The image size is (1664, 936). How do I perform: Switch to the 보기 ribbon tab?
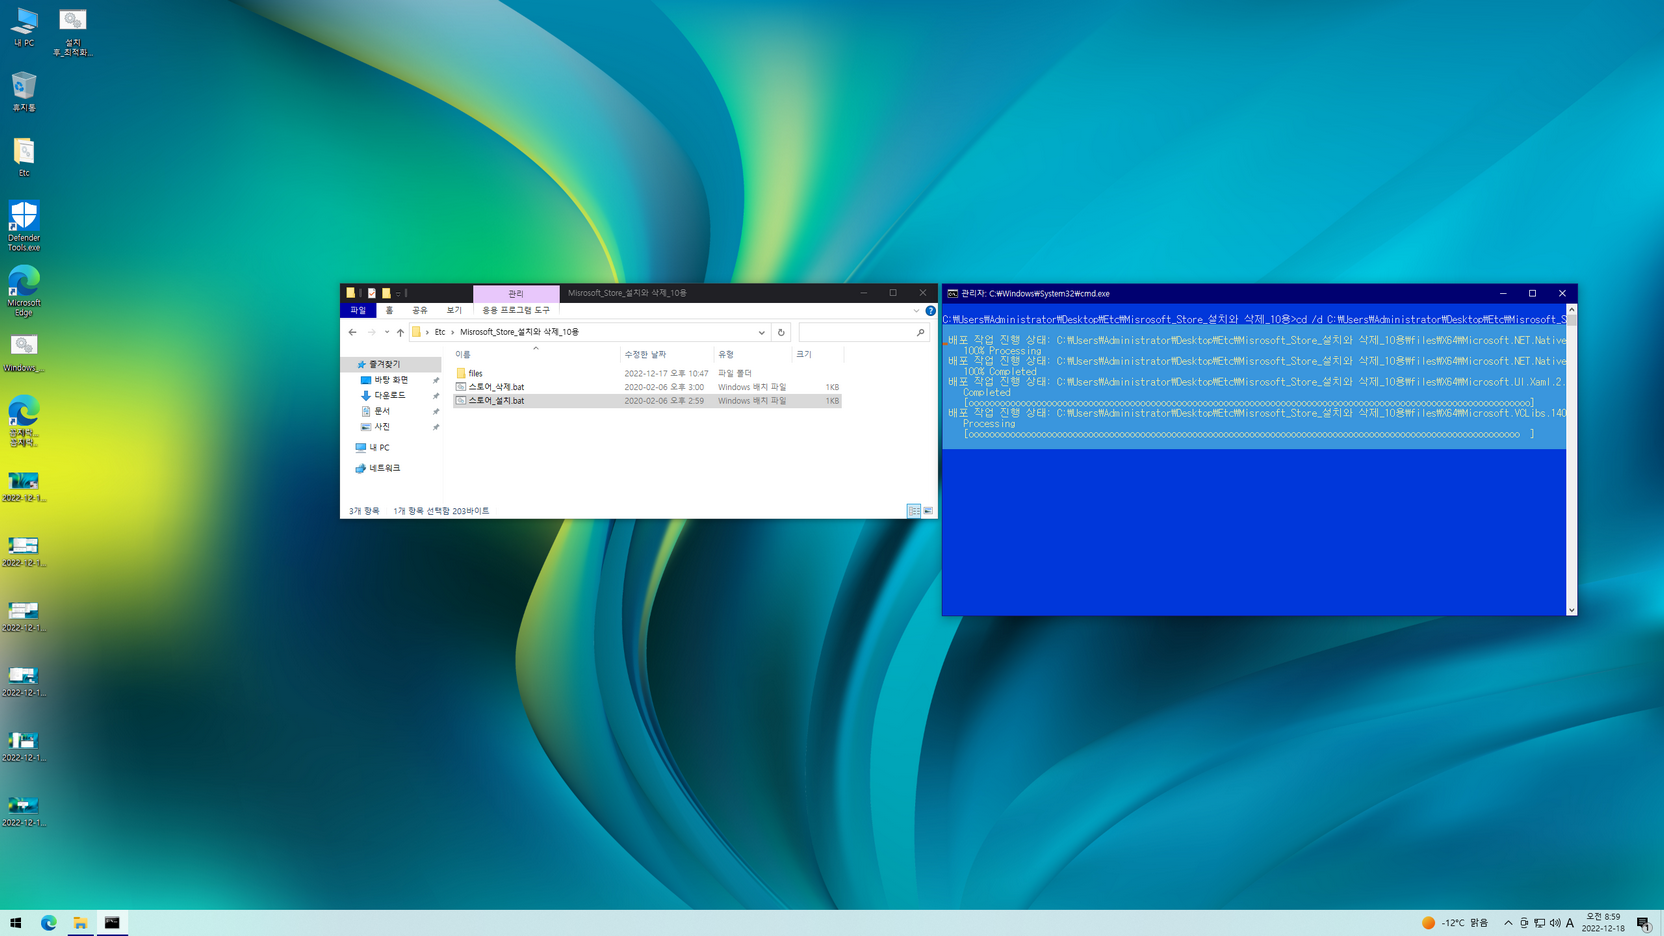point(454,311)
